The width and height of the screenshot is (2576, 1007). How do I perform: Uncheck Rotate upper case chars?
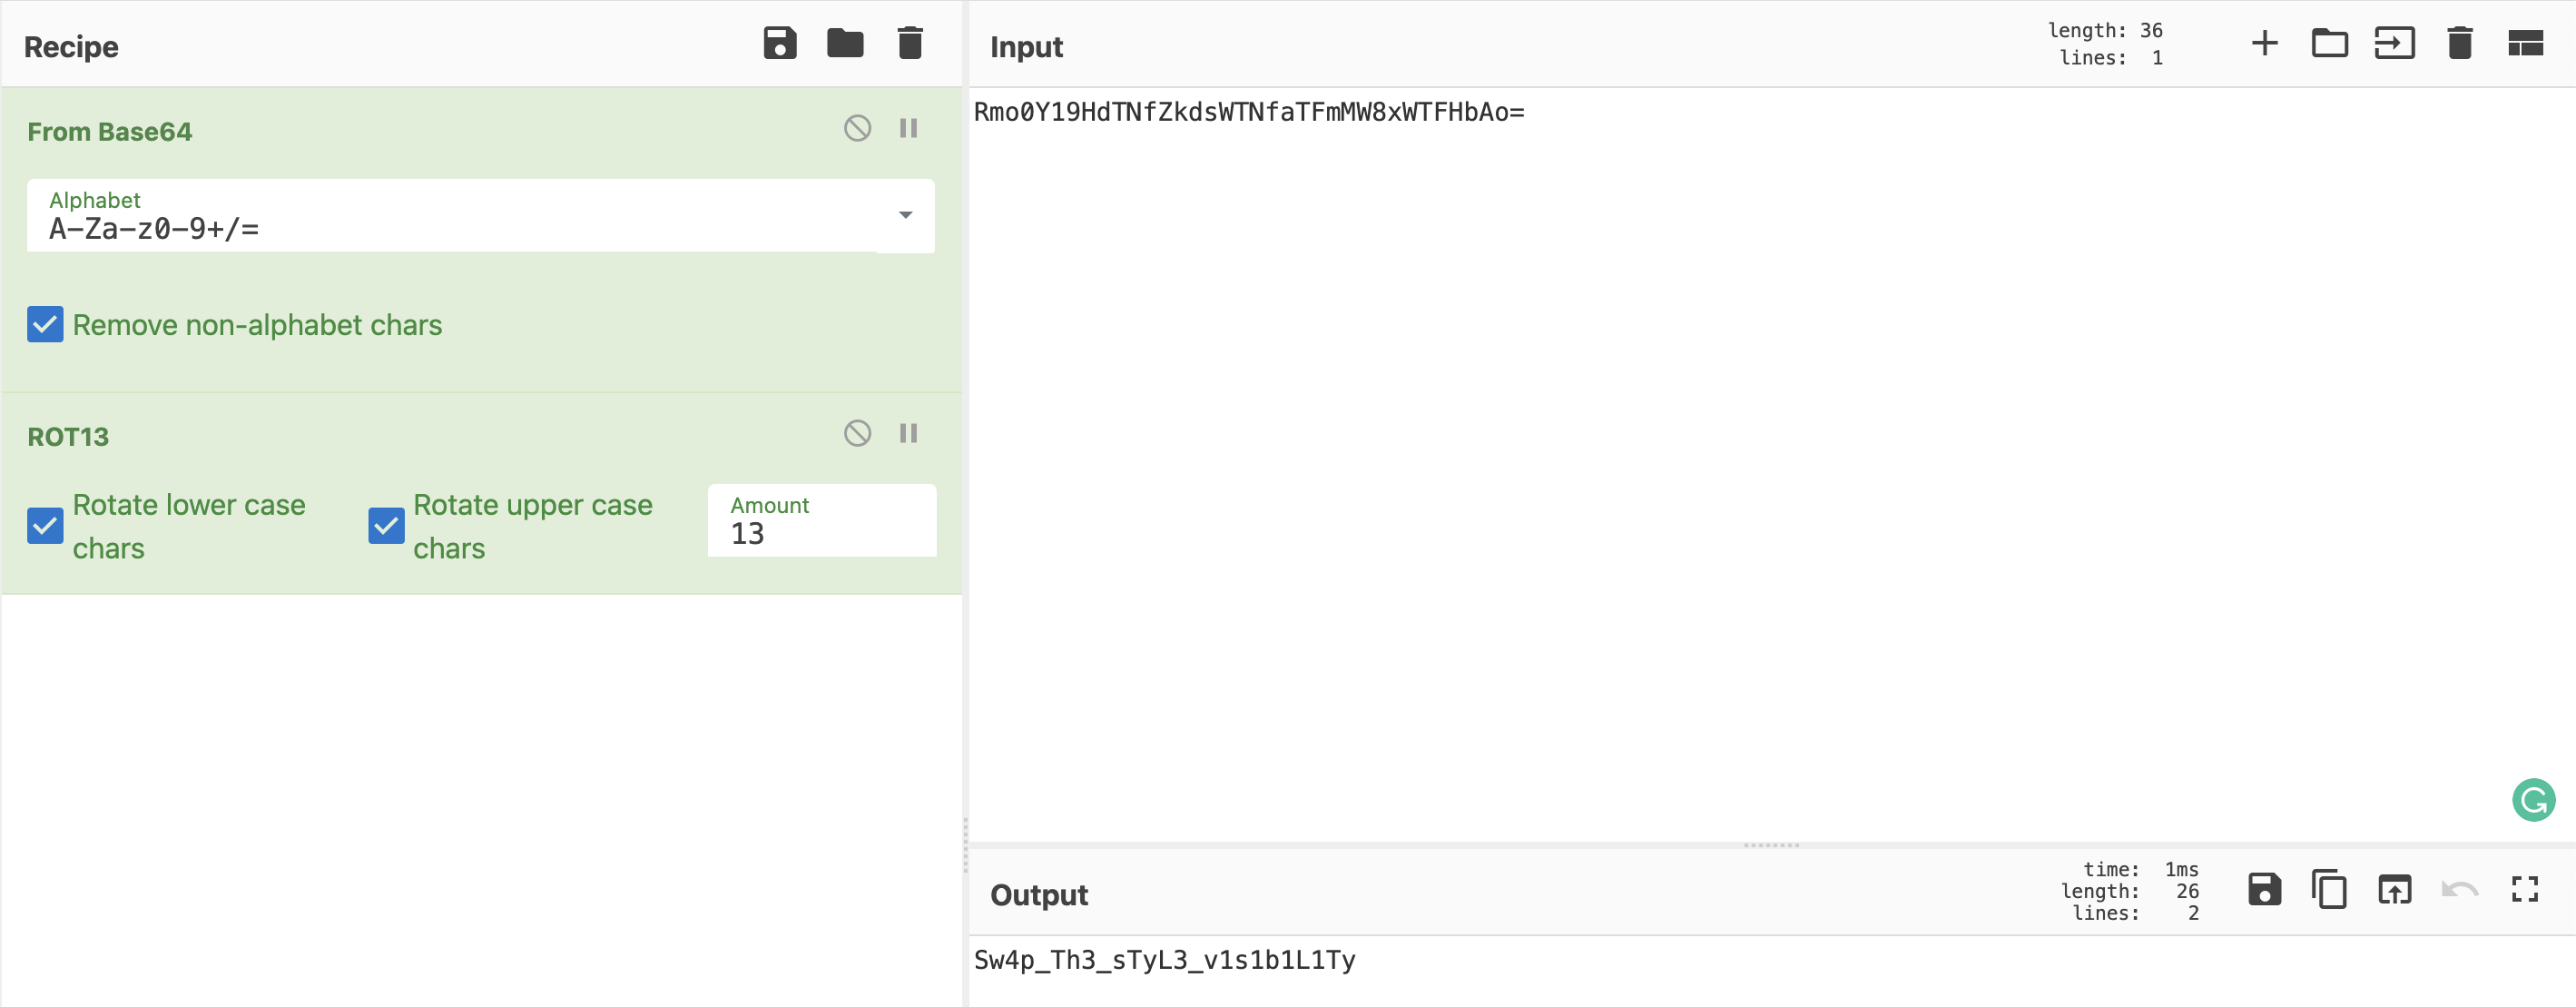point(386,525)
